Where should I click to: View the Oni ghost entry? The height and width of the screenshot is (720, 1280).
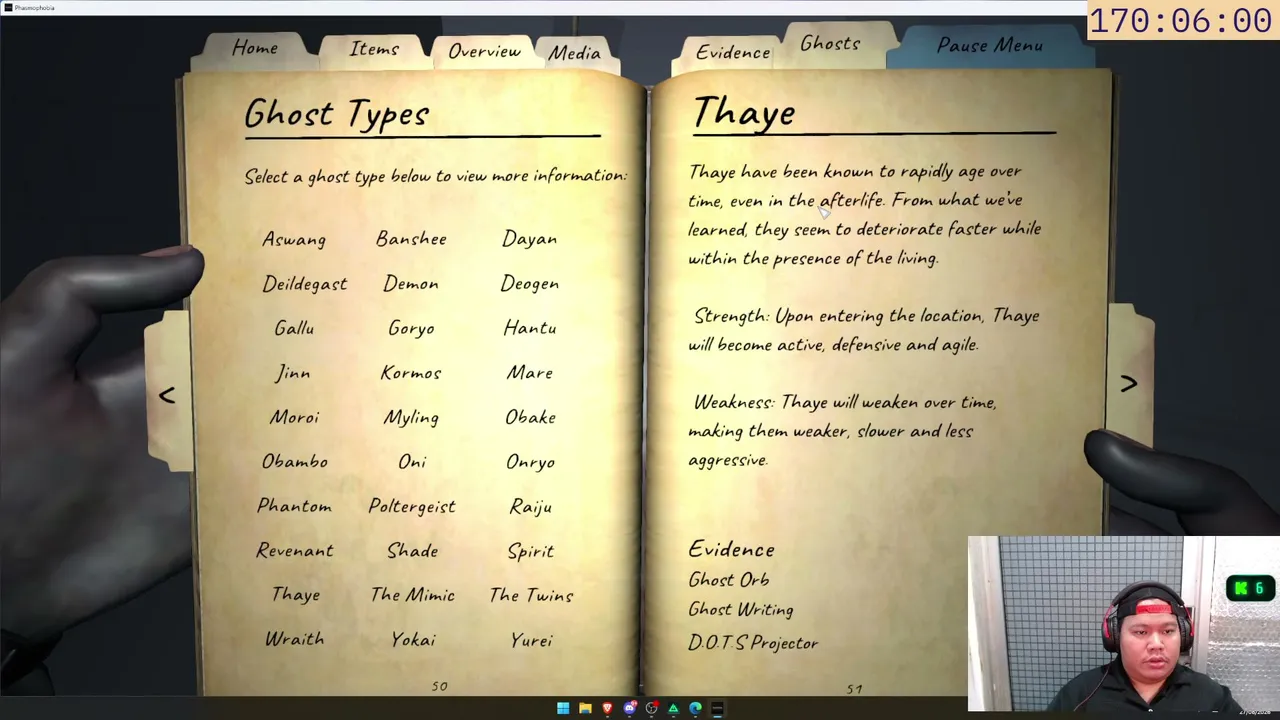pos(412,462)
